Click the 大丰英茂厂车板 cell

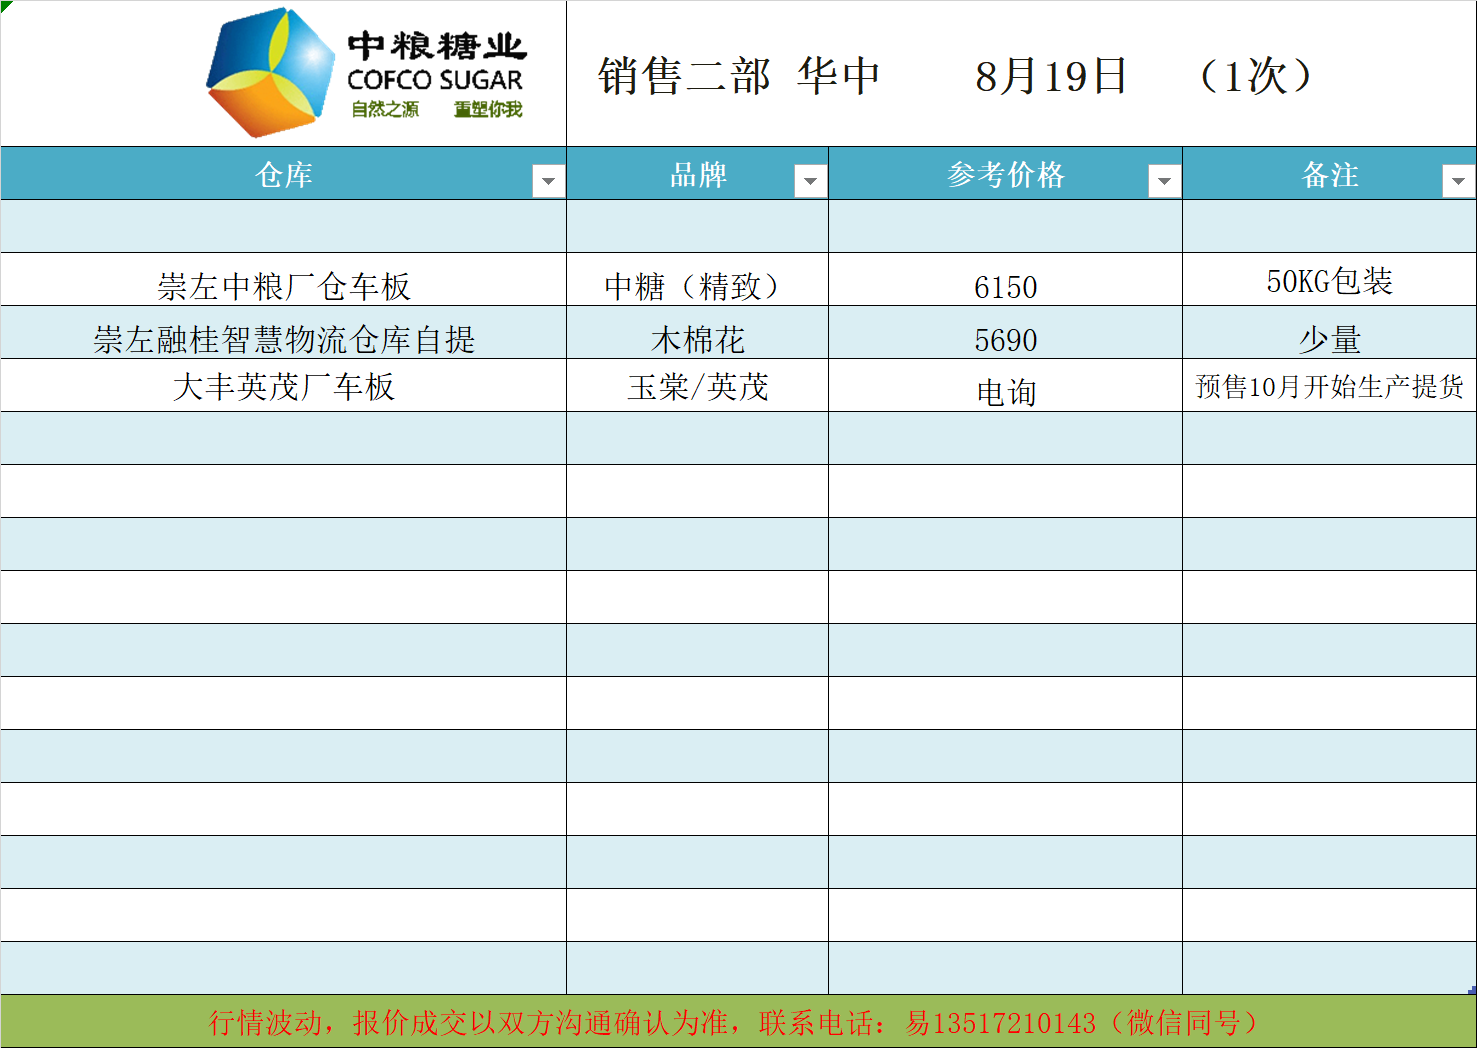pyautogui.click(x=283, y=387)
